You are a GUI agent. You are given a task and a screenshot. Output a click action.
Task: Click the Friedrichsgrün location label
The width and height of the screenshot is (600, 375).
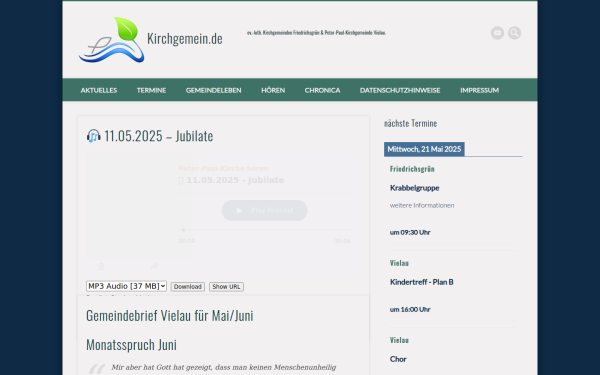(412, 169)
